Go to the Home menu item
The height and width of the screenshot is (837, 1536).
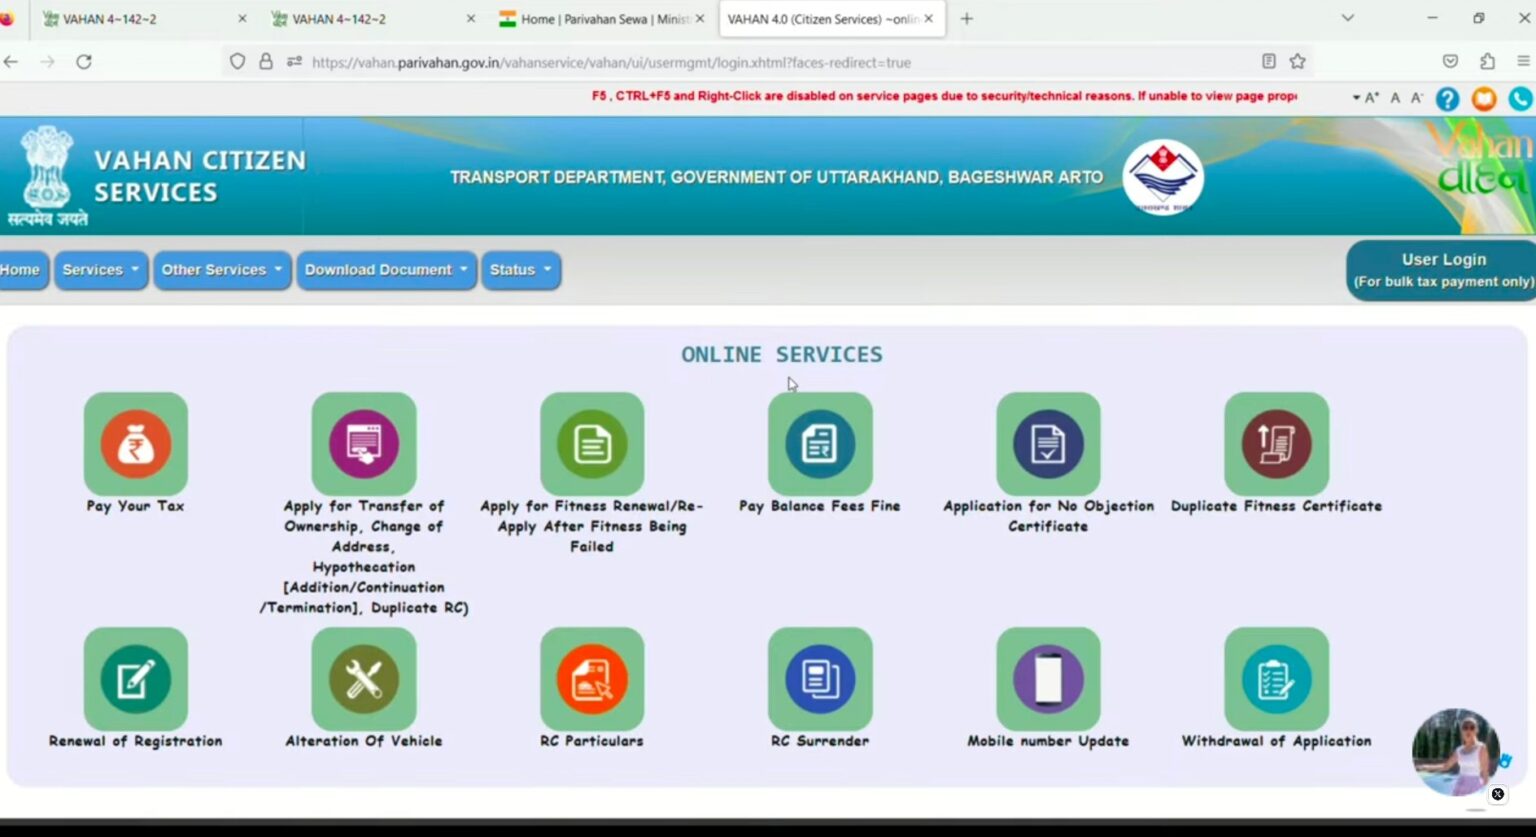click(20, 270)
